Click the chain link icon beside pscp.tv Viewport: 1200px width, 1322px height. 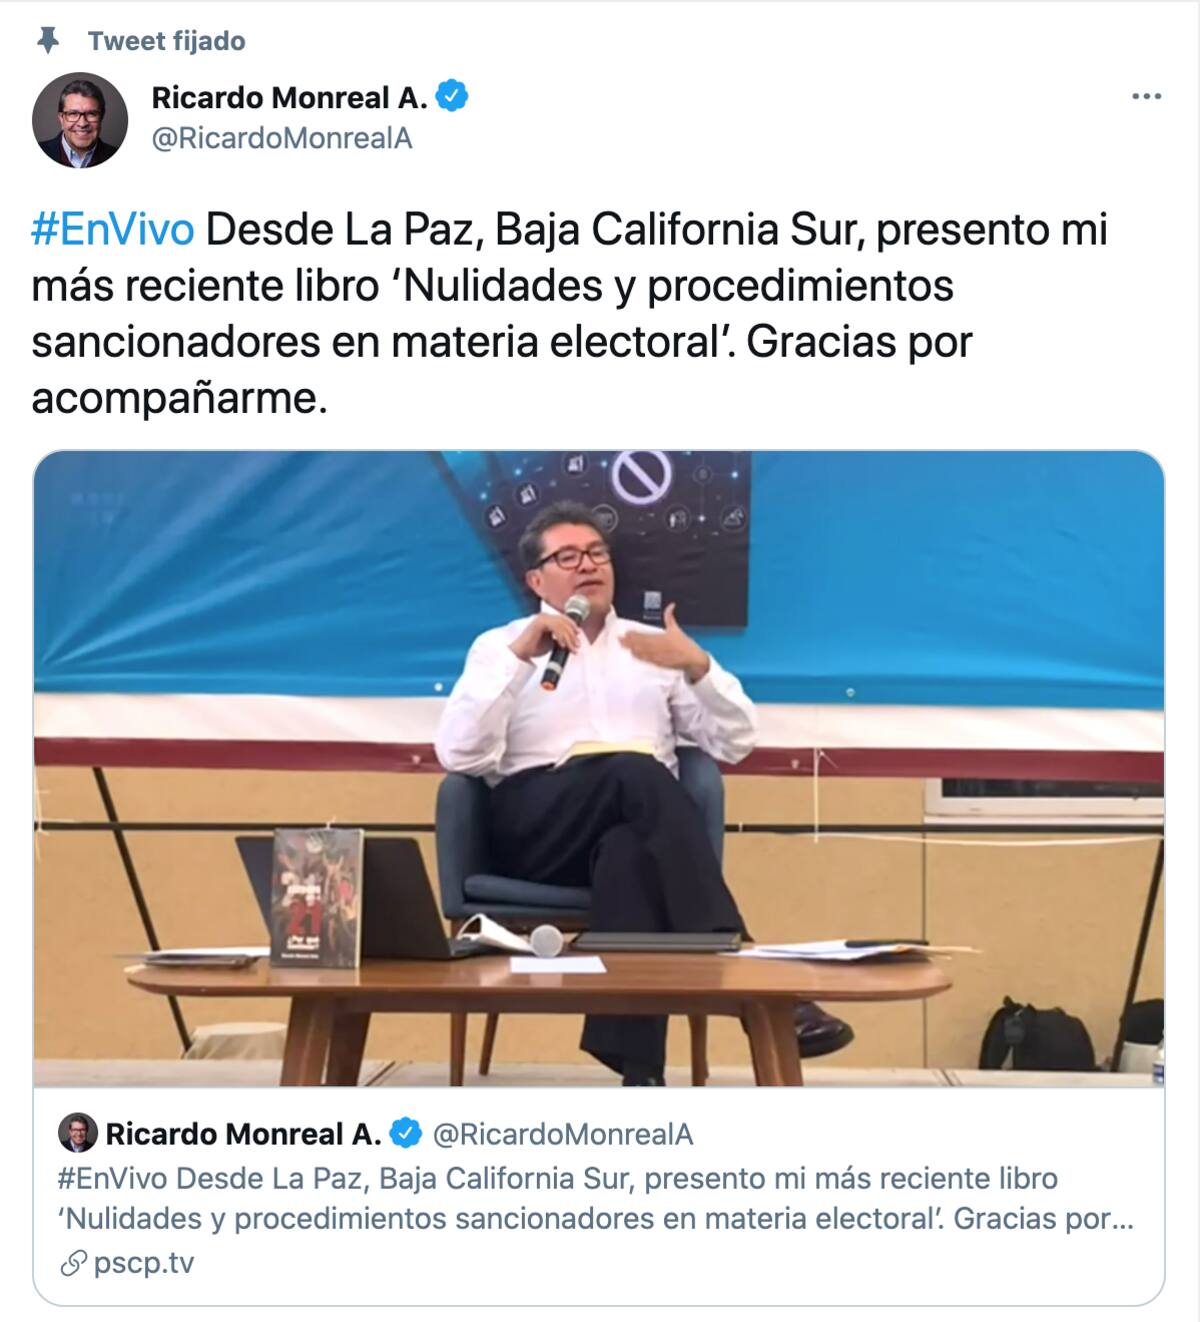point(72,1264)
